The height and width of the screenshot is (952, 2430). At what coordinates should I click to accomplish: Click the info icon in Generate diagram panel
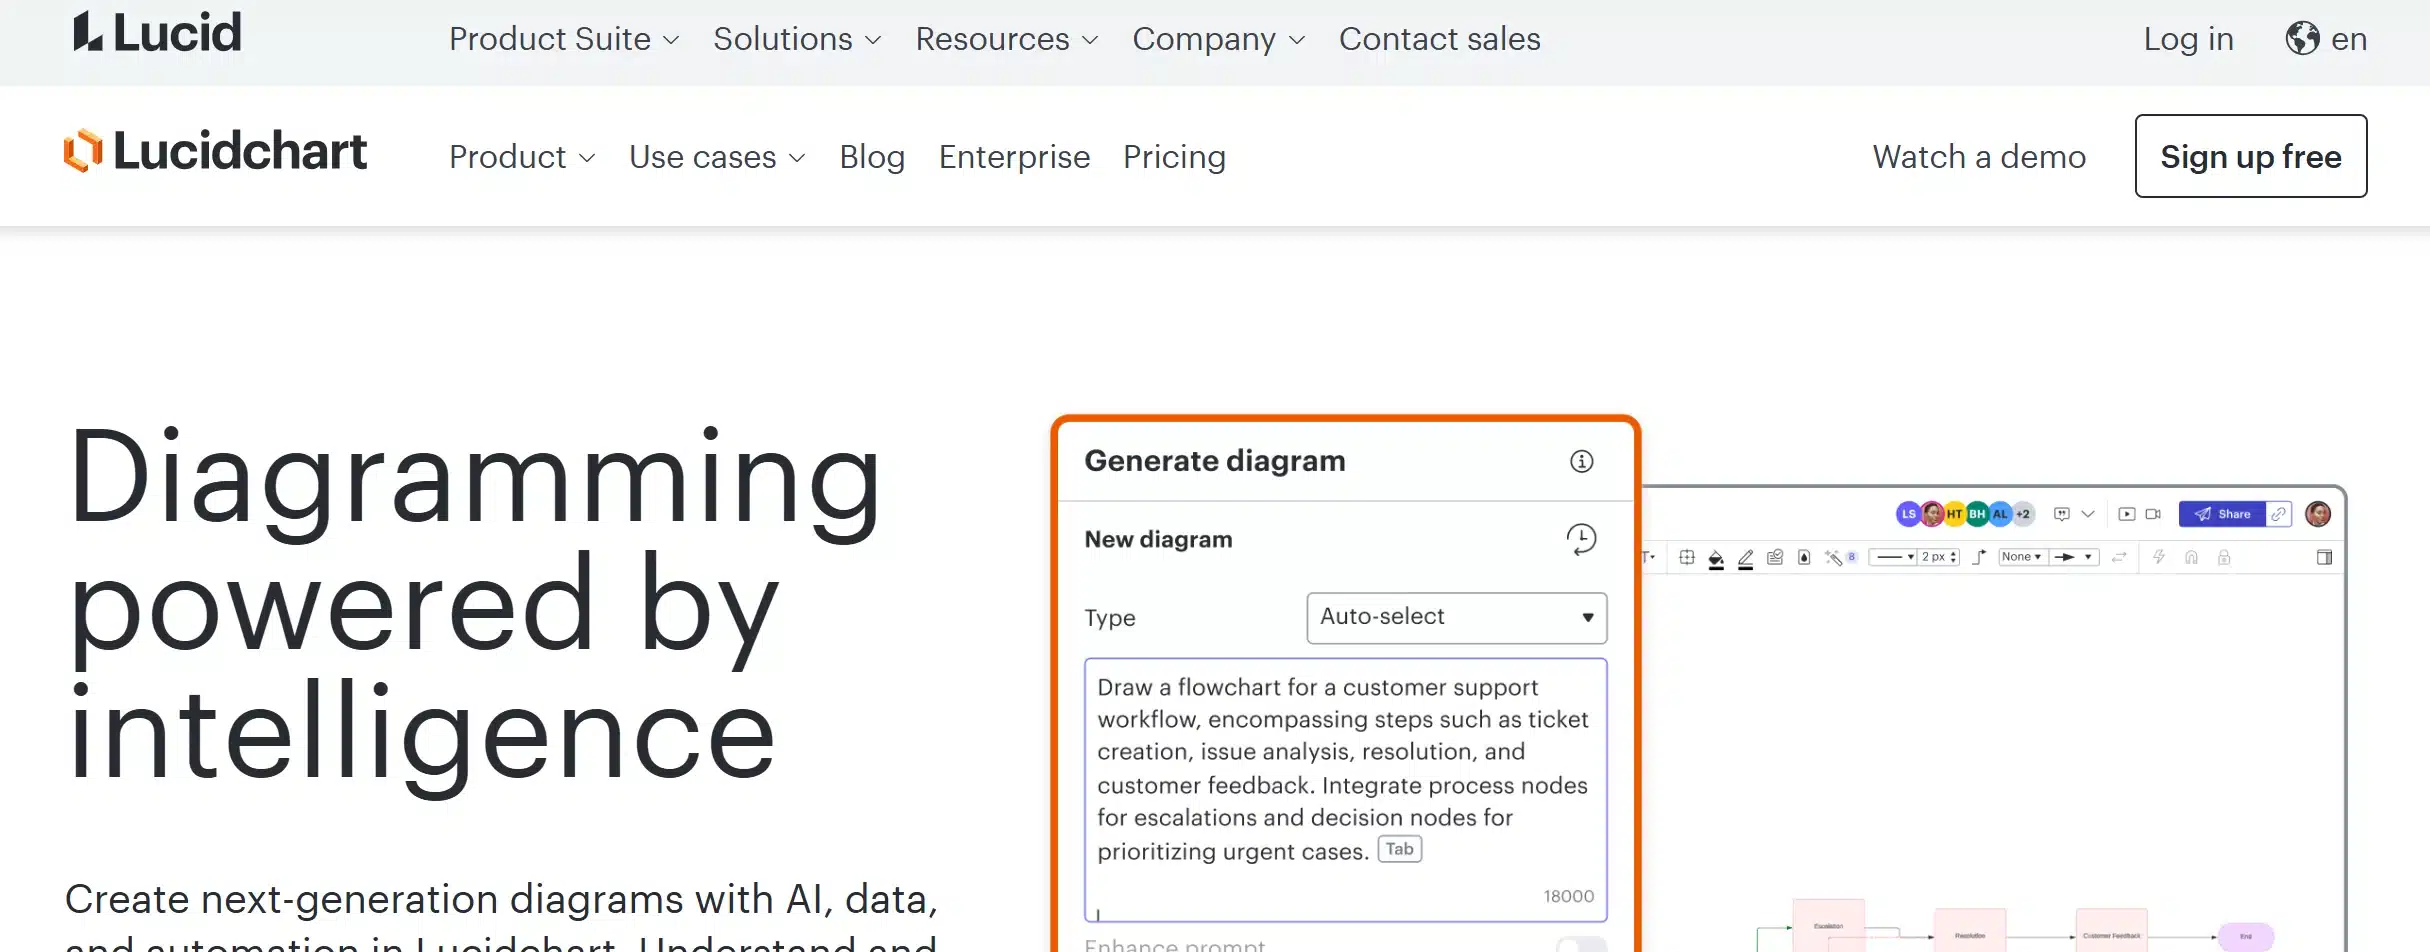(1581, 461)
